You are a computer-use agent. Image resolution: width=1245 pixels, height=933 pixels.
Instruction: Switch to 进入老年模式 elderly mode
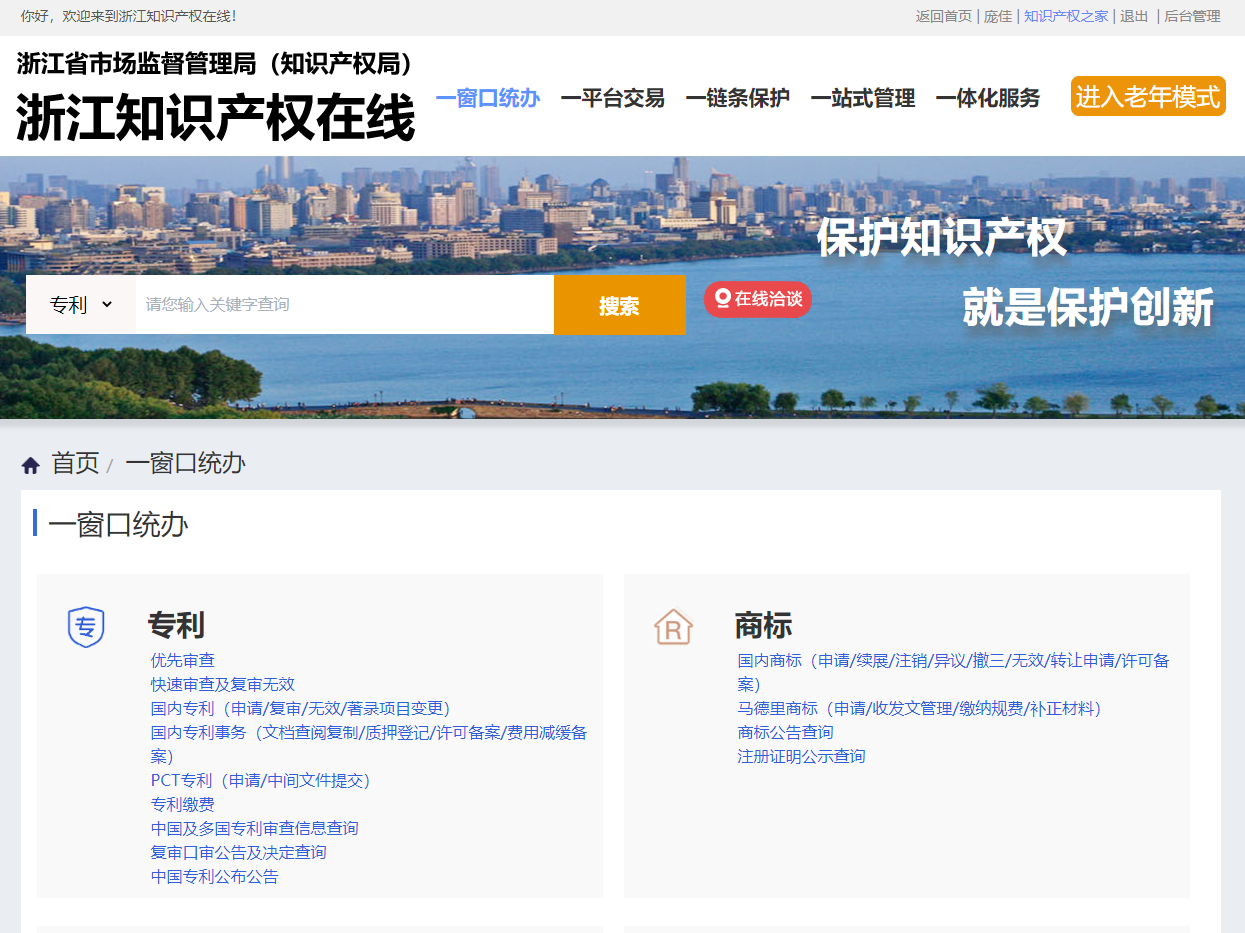1147,97
